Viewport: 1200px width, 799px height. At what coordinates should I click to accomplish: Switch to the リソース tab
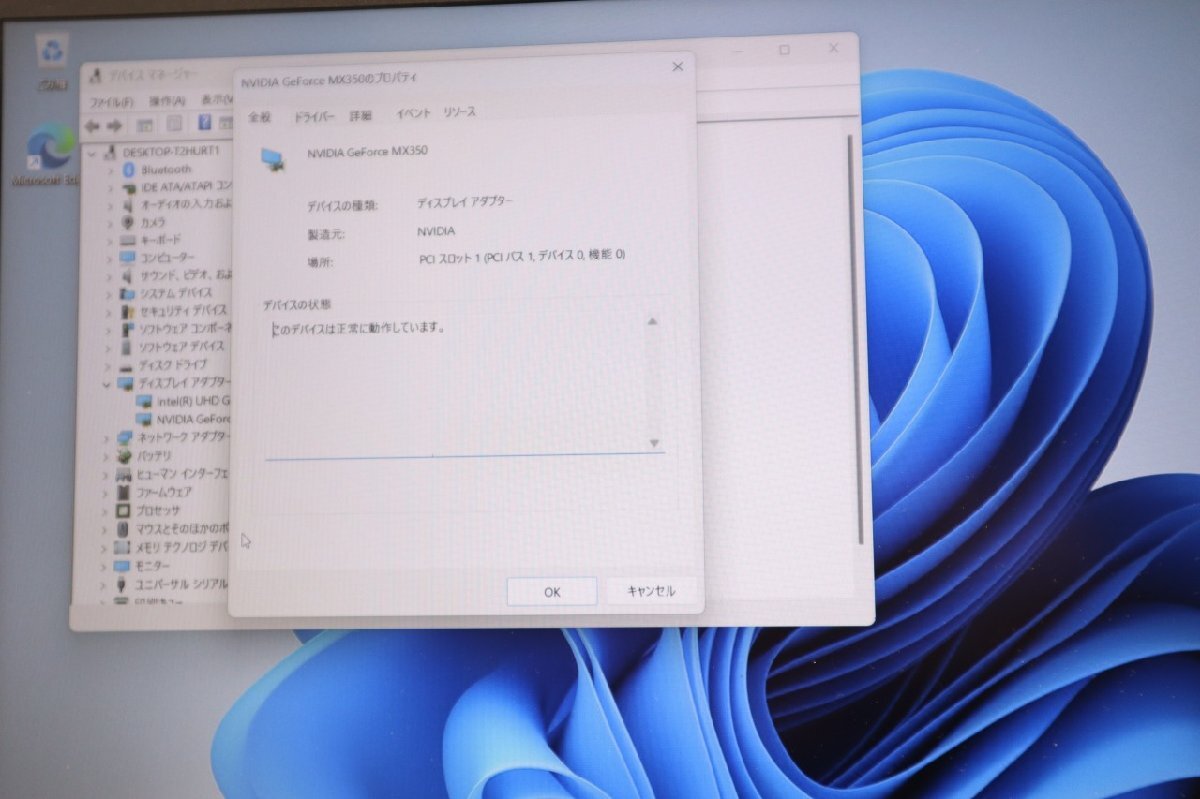coord(460,112)
